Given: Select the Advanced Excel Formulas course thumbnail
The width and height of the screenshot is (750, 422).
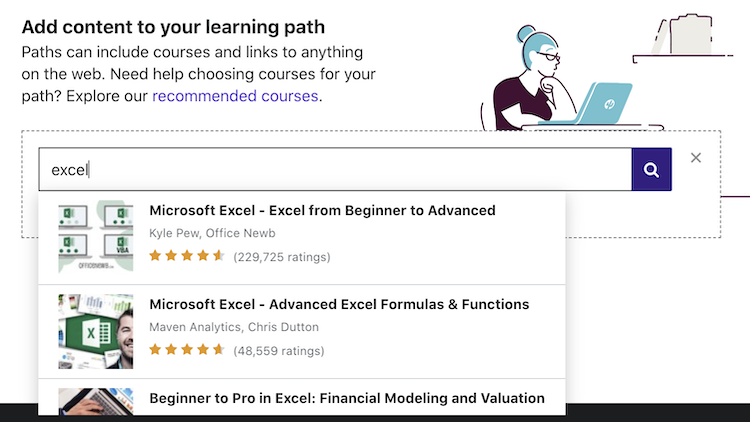Looking at the screenshot, I should pyautogui.click(x=95, y=331).
